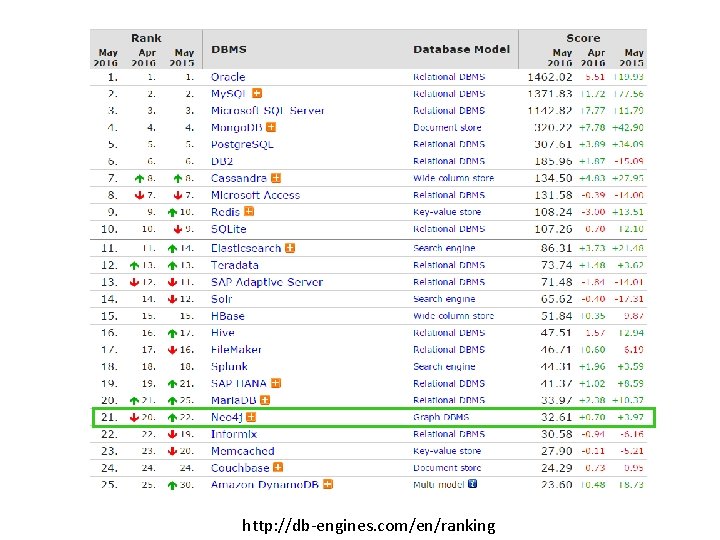This screenshot has width=720, height=540.
Task: Click the green up arrow in the SAP HANA row
Action: tap(172, 384)
